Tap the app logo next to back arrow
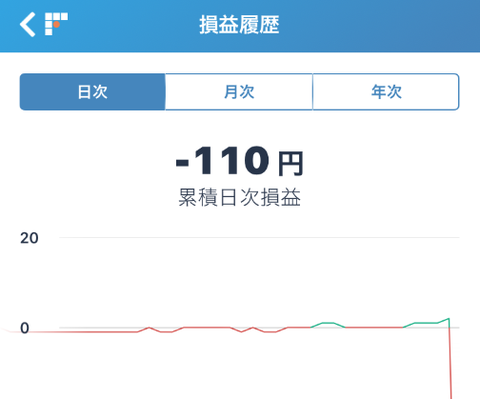 [x=56, y=24]
